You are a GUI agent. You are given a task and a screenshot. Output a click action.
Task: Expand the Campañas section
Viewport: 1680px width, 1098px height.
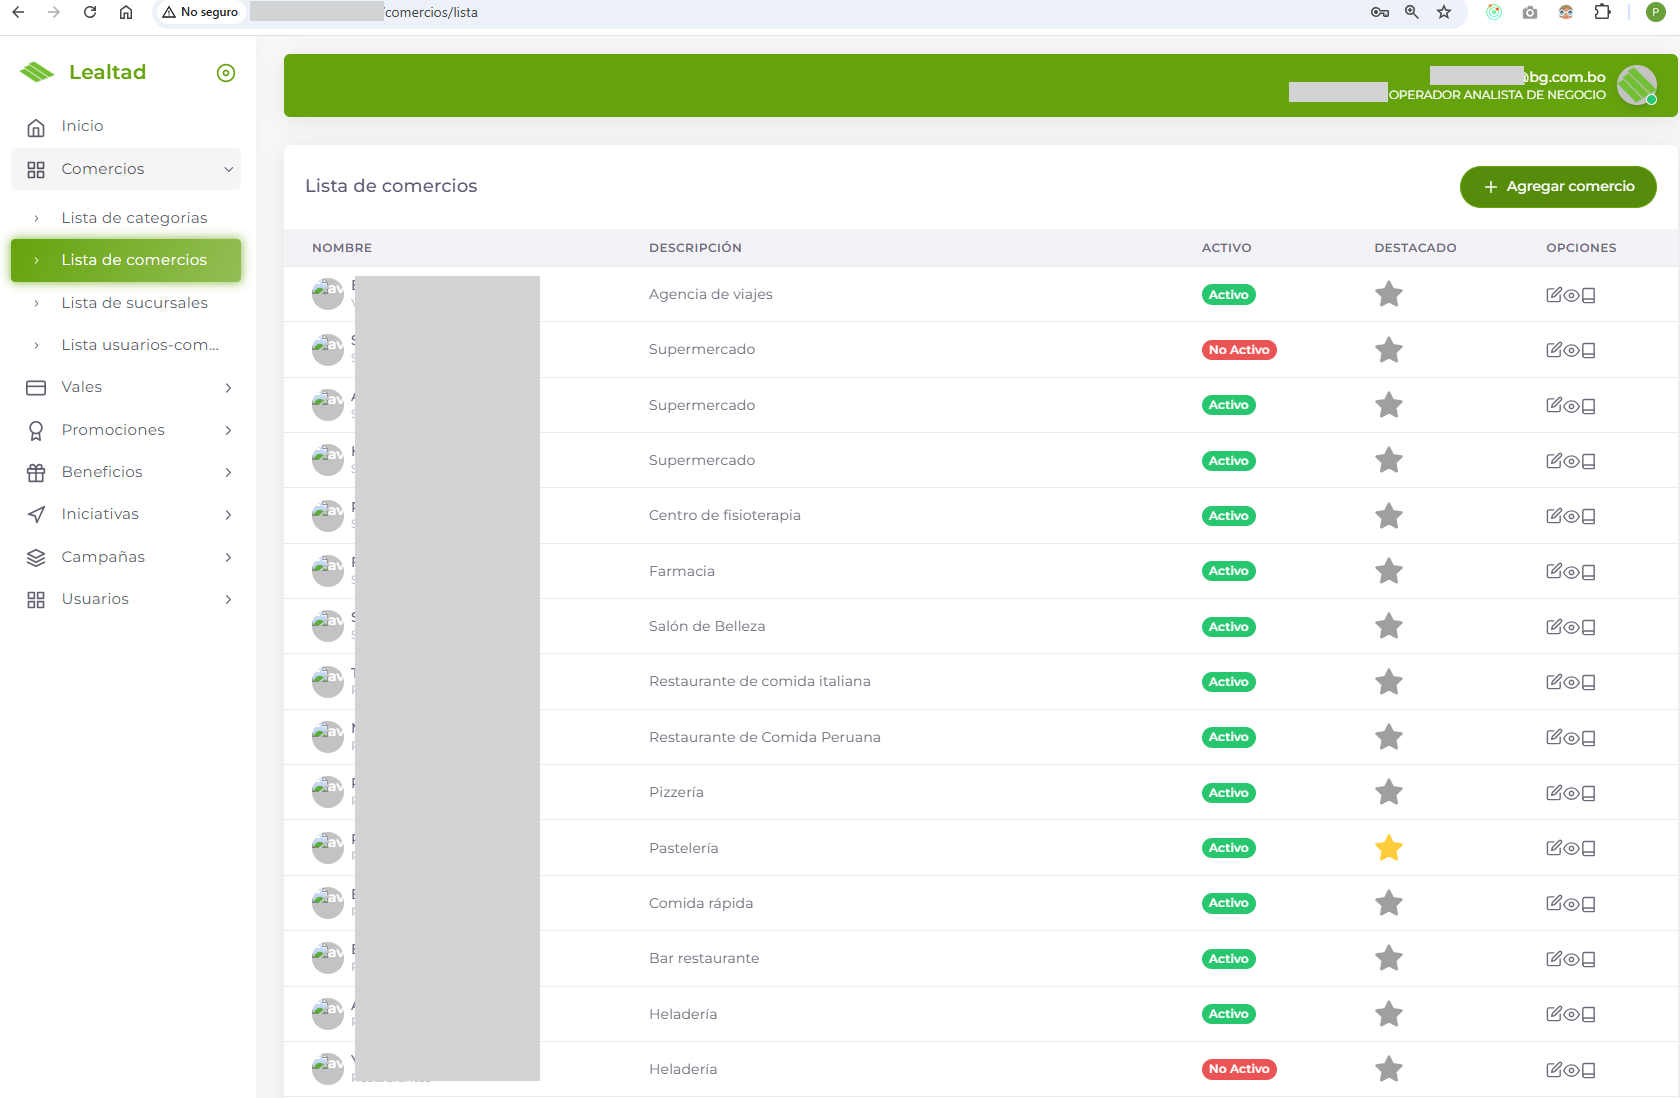pyautogui.click(x=103, y=557)
